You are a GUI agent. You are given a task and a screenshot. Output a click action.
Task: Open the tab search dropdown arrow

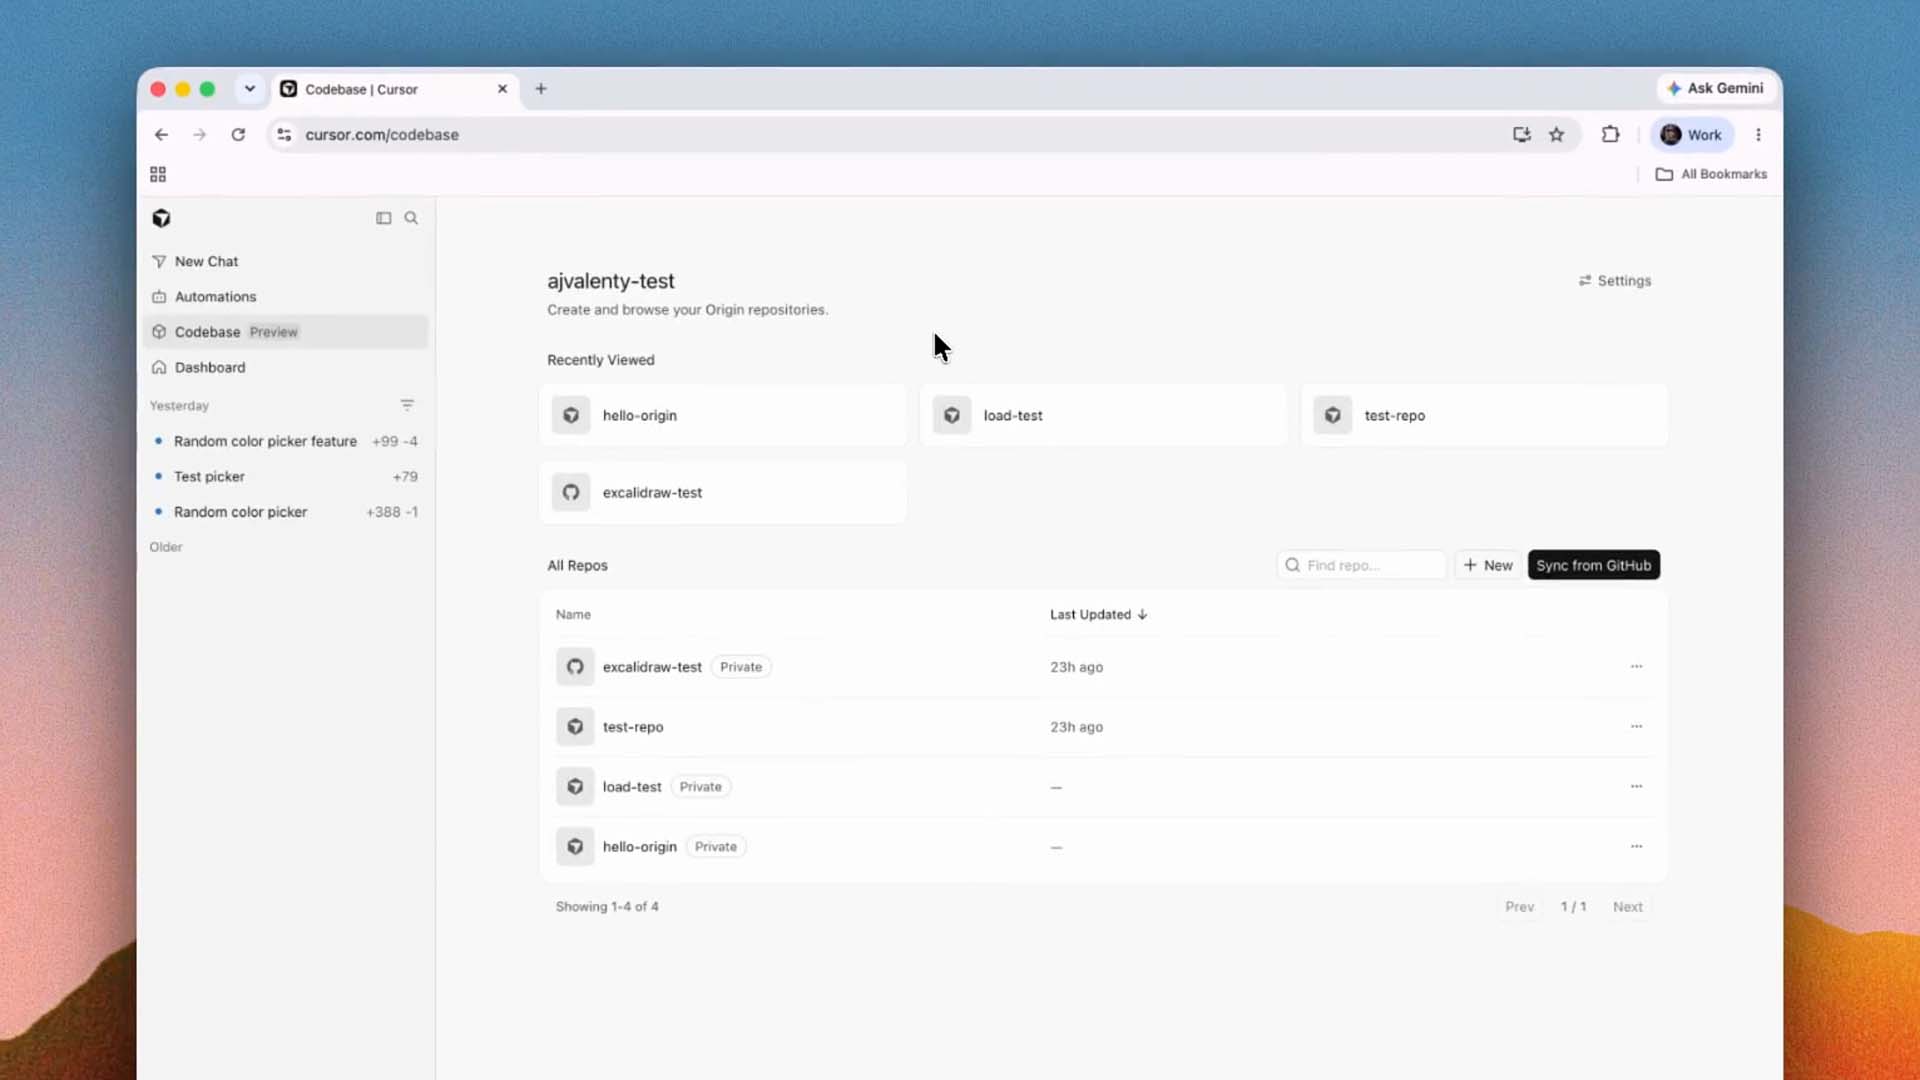[249, 89]
